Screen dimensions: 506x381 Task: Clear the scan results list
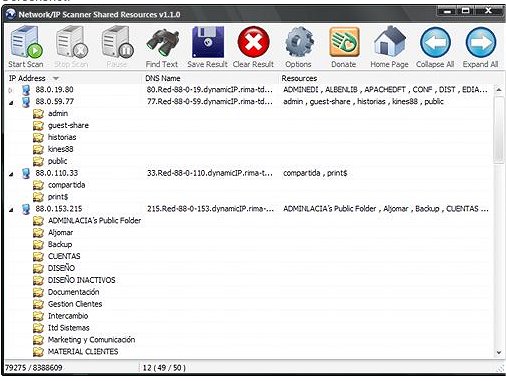[x=253, y=47]
